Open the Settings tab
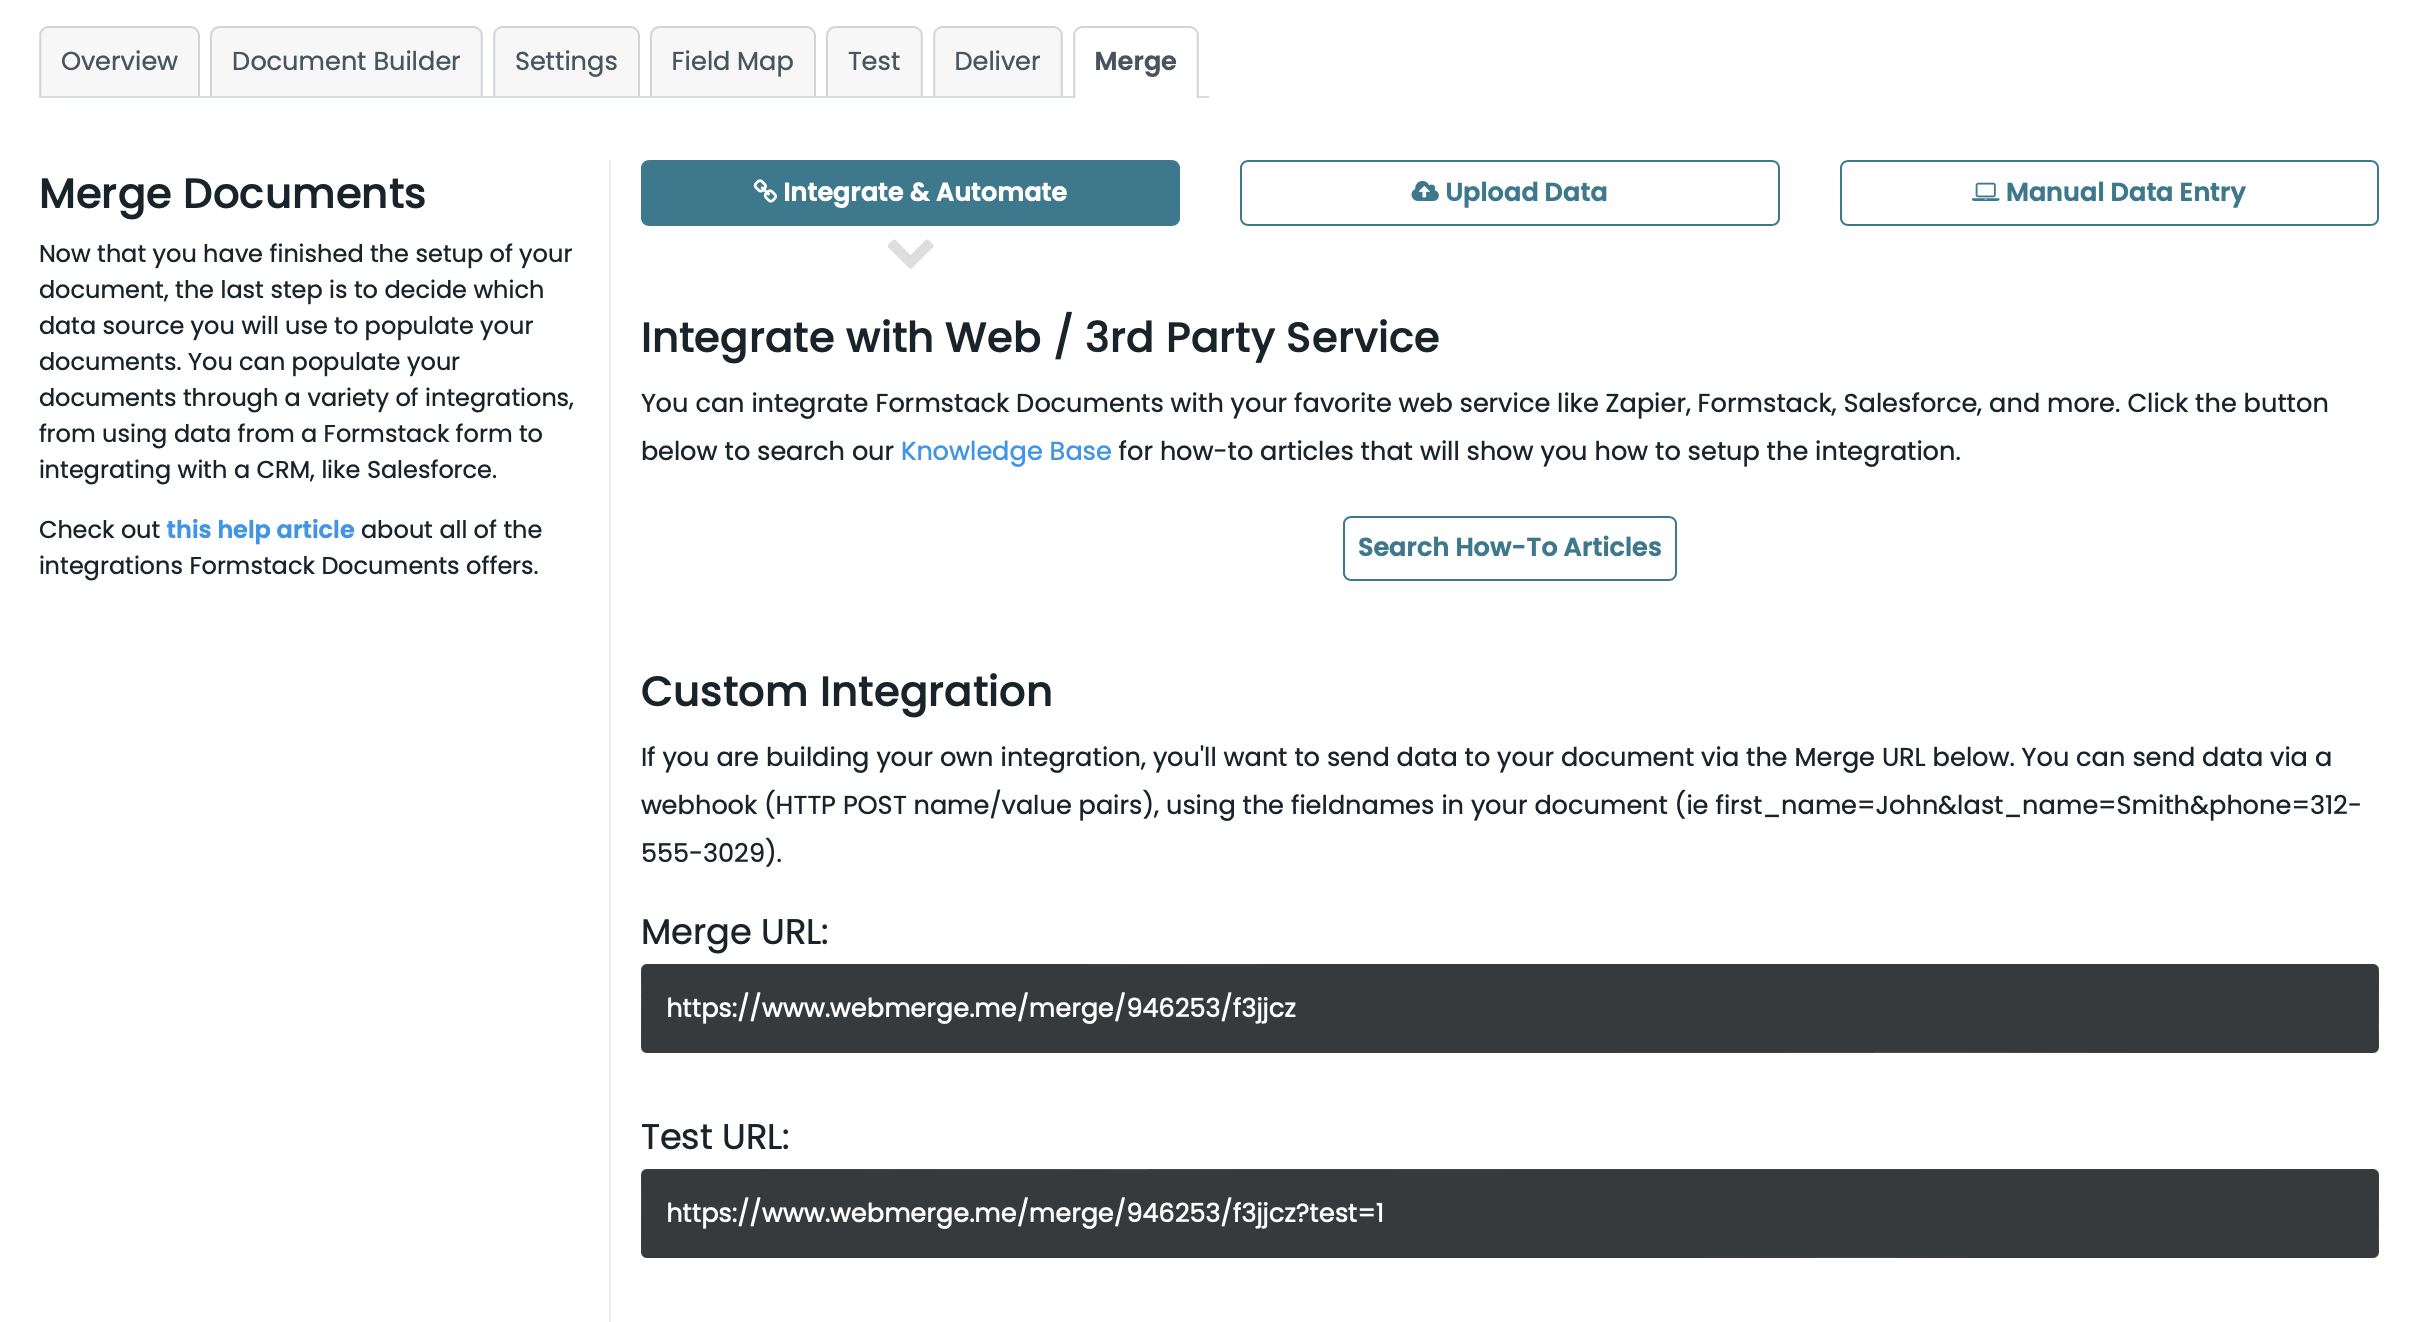 click(565, 61)
